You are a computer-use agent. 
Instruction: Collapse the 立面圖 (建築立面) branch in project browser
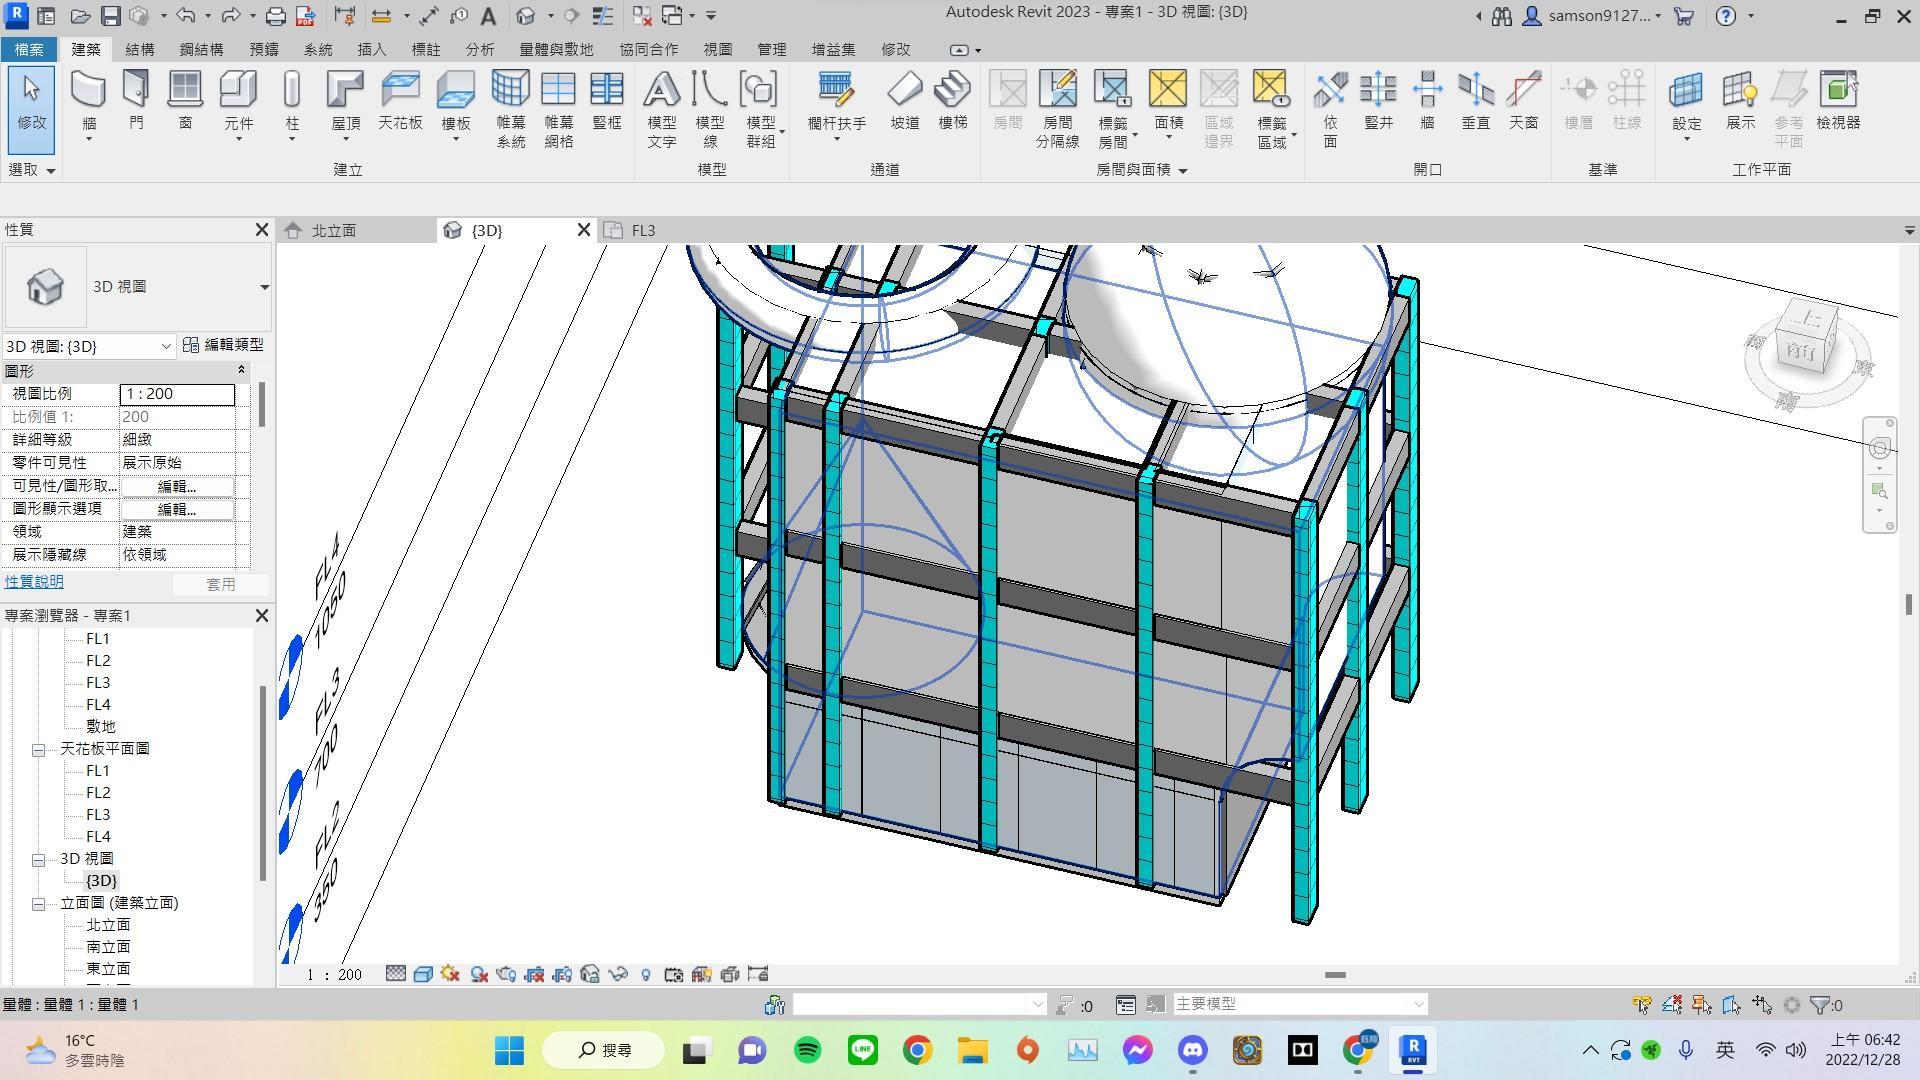pos(38,903)
